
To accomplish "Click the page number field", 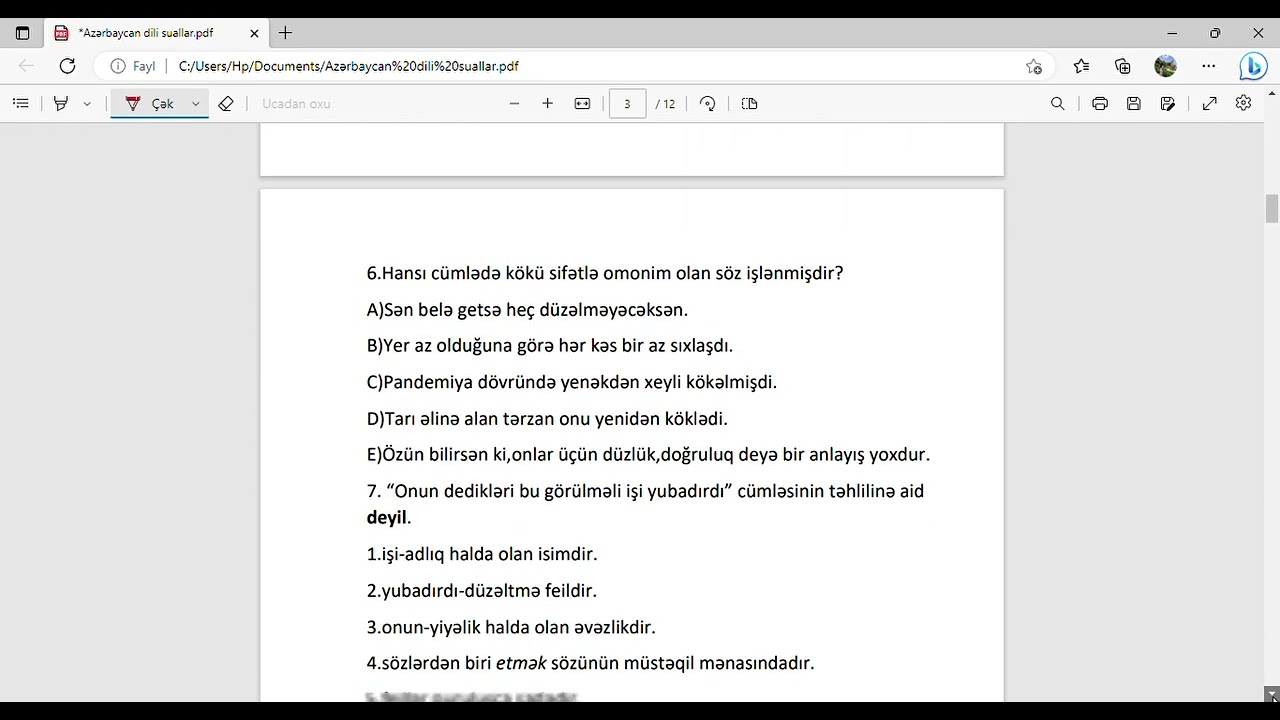I will click(x=627, y=103).
